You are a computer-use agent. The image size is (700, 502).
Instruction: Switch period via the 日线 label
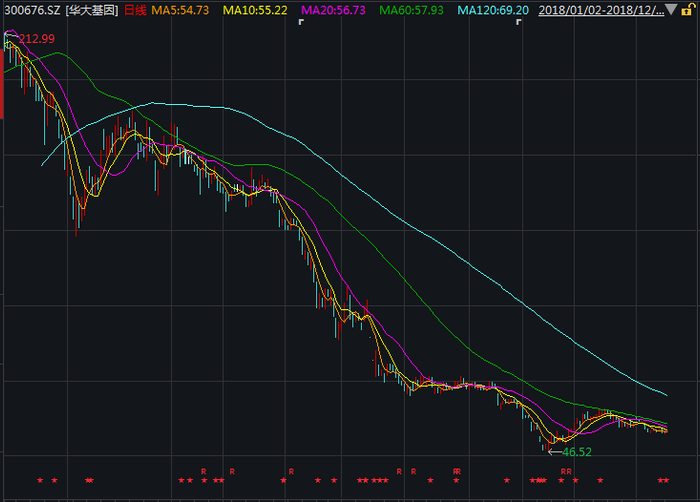tap(135, 10)
